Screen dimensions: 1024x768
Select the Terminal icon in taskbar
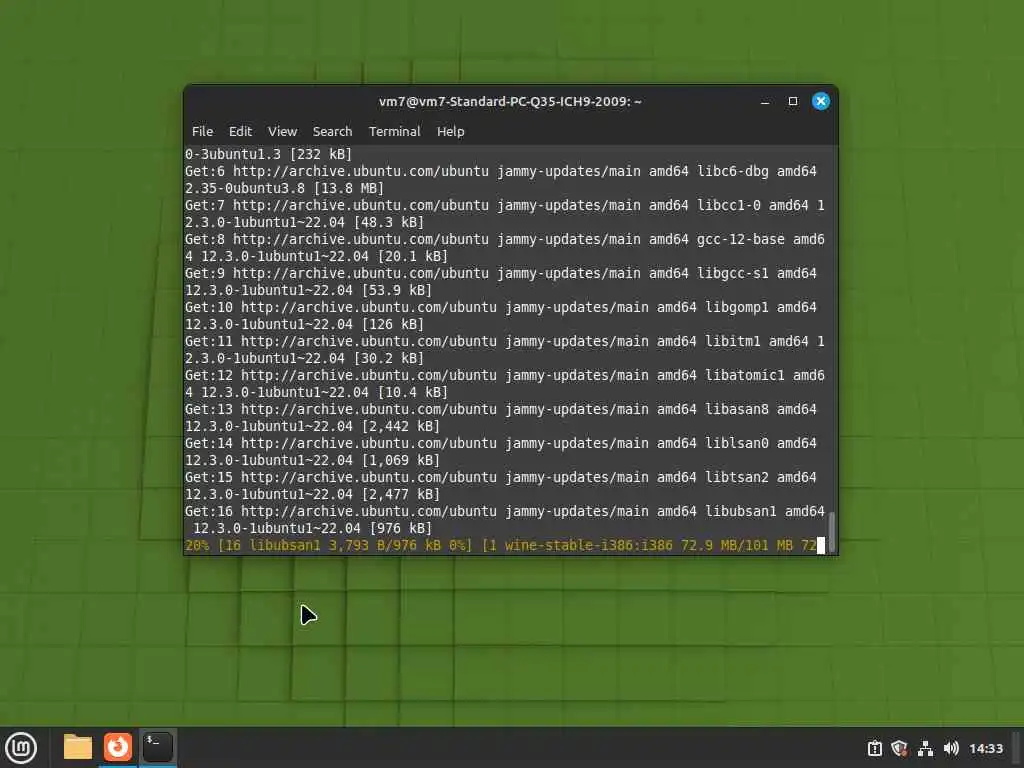pos(158,747)
